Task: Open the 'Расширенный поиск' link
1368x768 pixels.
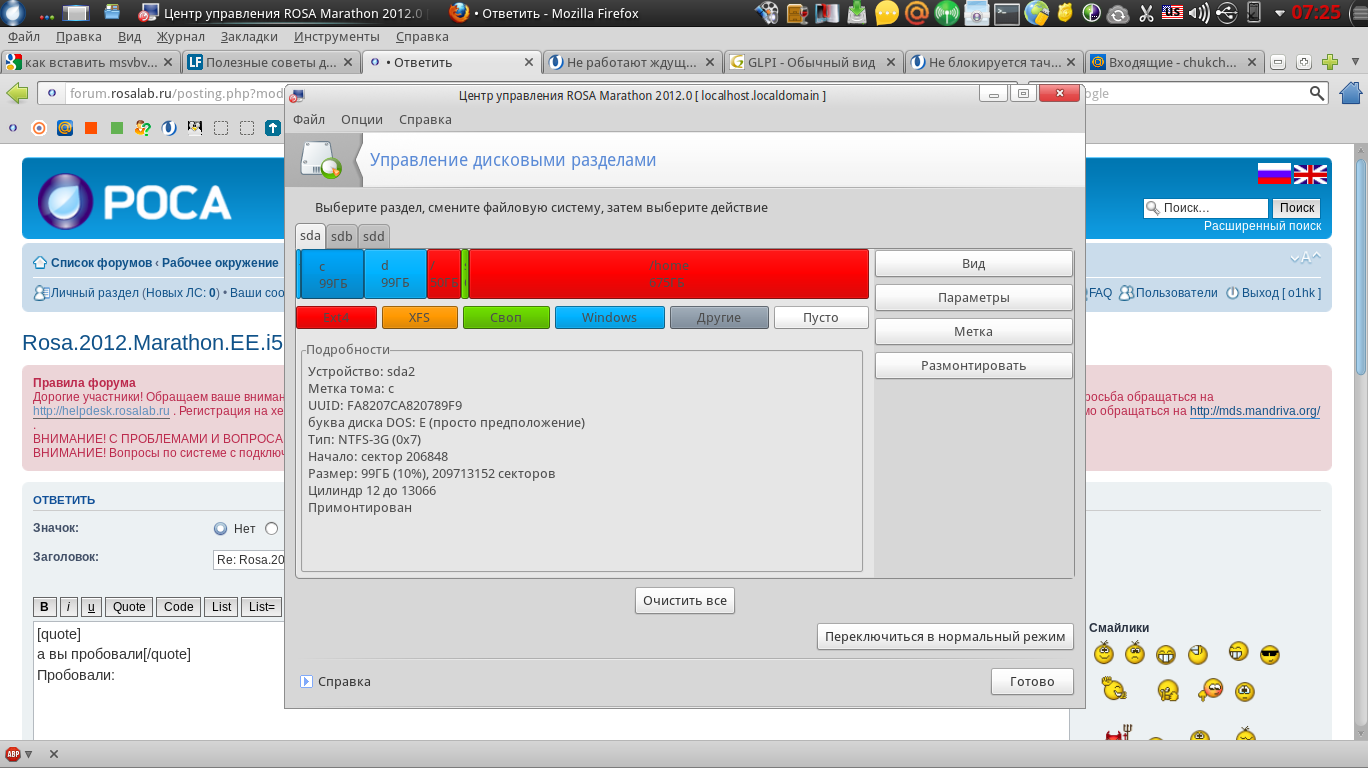Action: [x=1263, y=226]
